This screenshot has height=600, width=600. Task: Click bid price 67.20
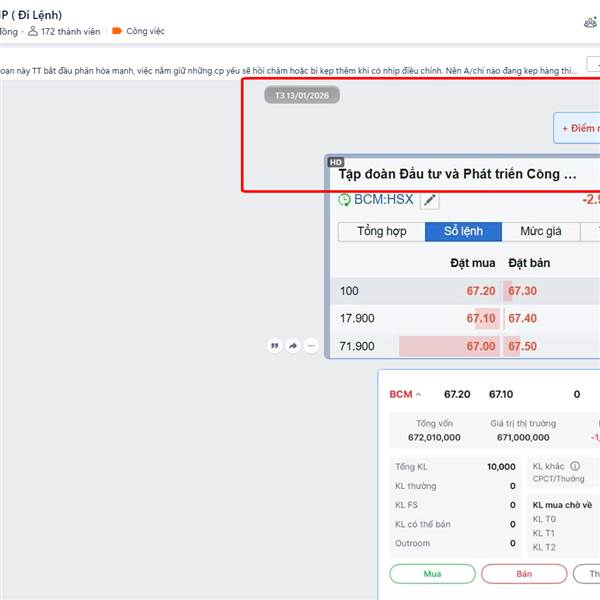tap(481, 291)
